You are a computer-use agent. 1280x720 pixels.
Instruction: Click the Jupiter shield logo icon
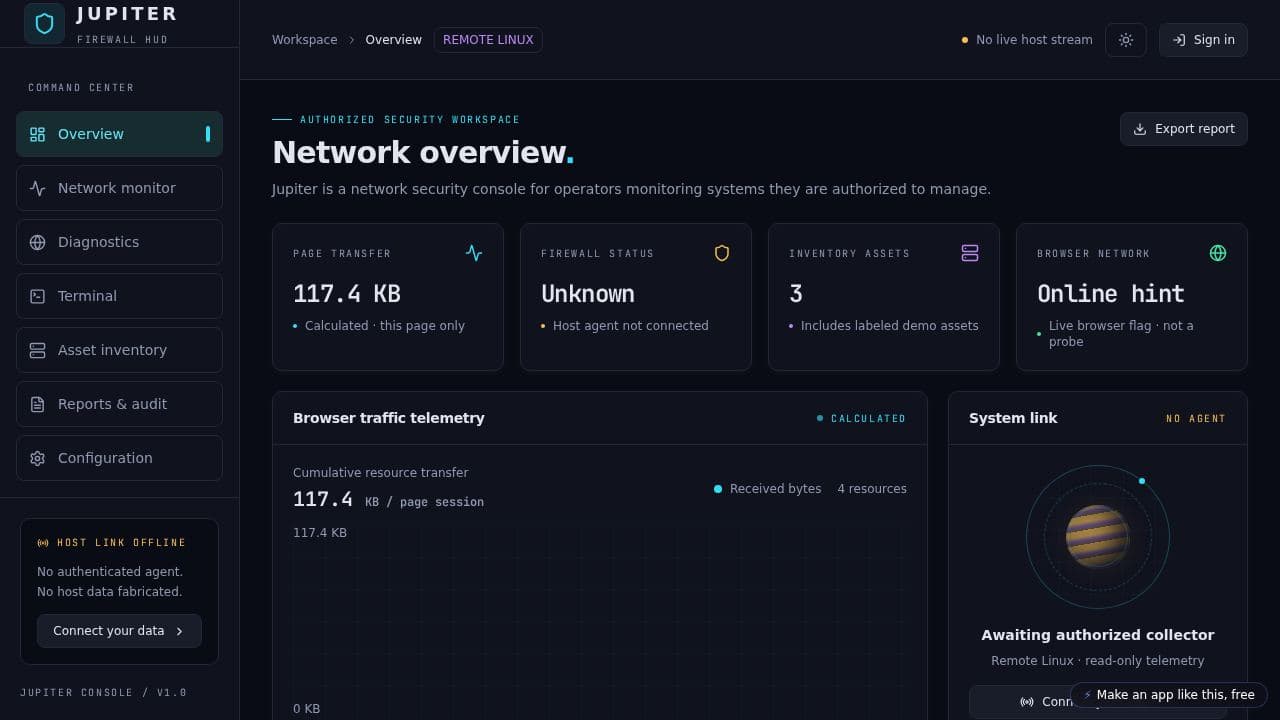point(44,23)
